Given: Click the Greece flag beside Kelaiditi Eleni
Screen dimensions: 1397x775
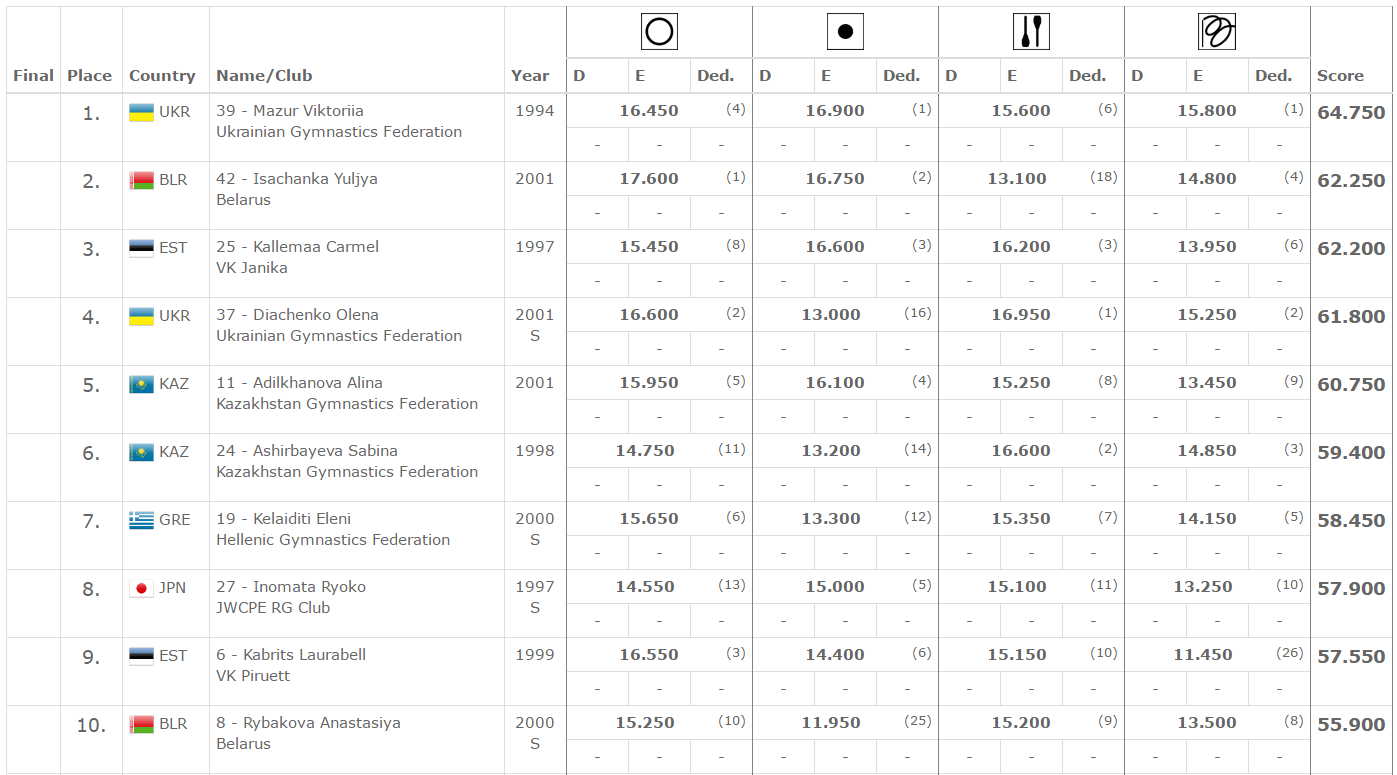Looking at the screenshot, I should click(x=141, y=520).
